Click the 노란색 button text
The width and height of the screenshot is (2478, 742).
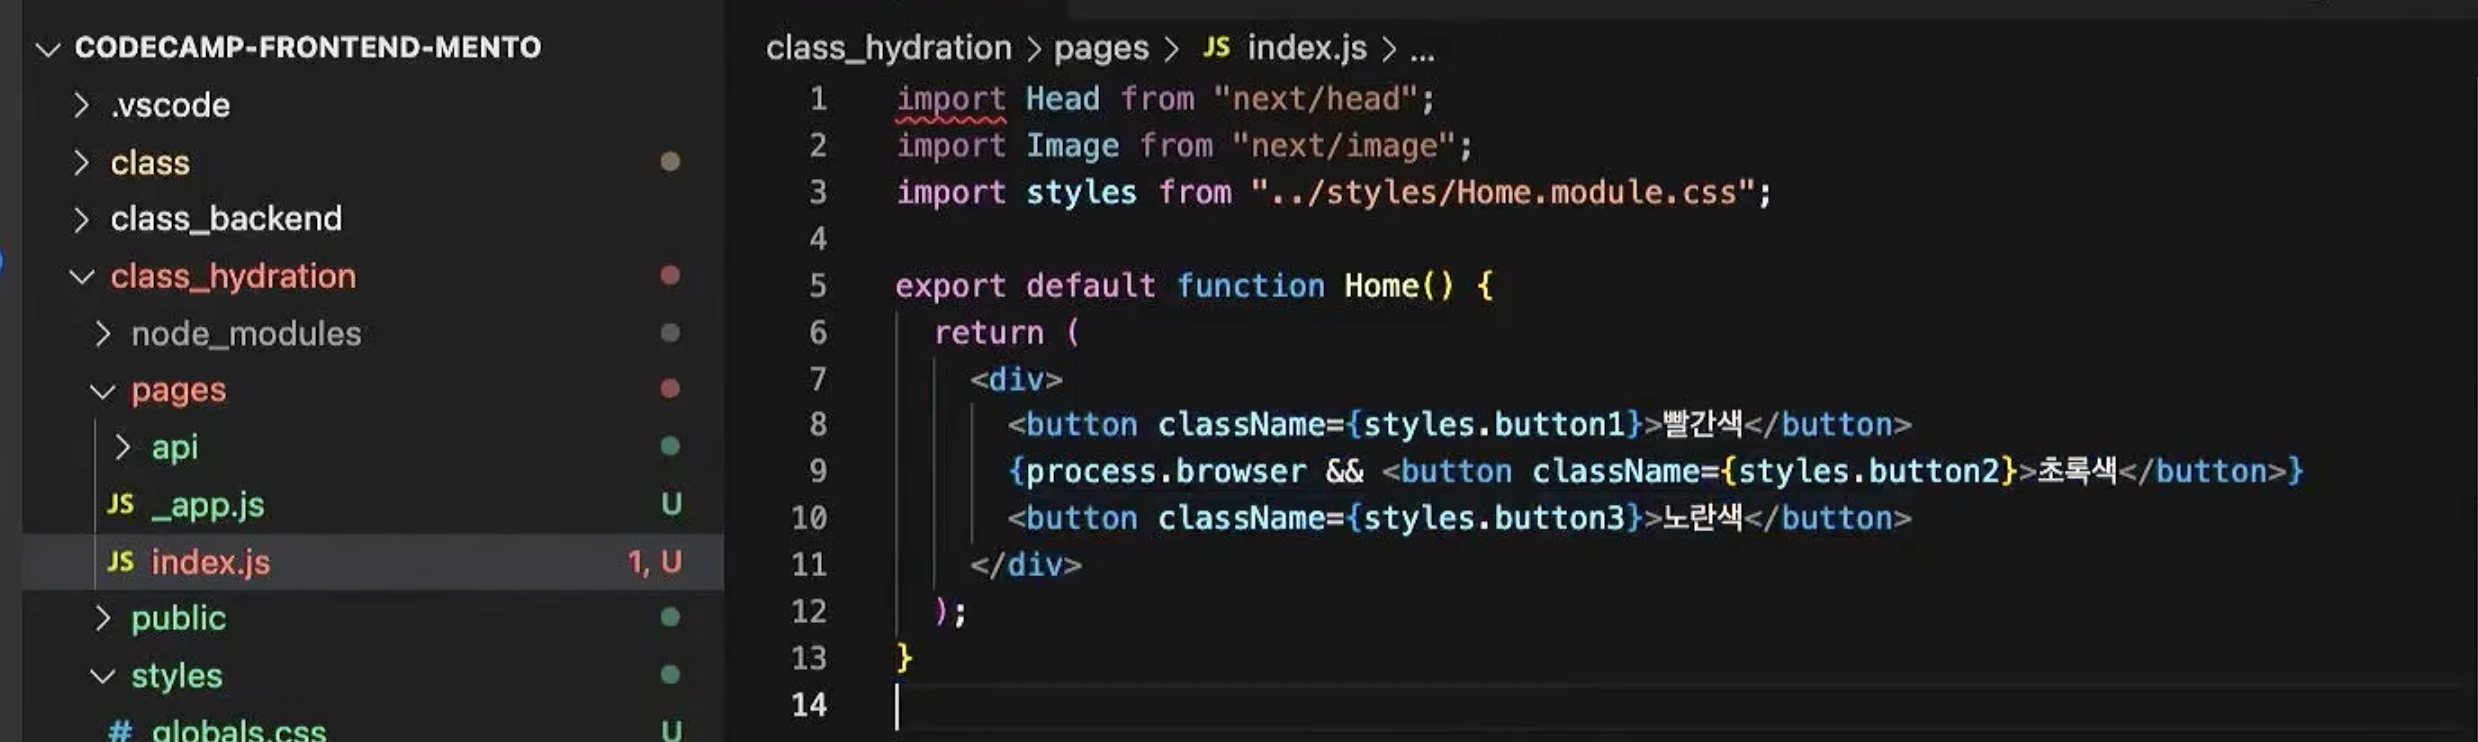coord(1703,517)
